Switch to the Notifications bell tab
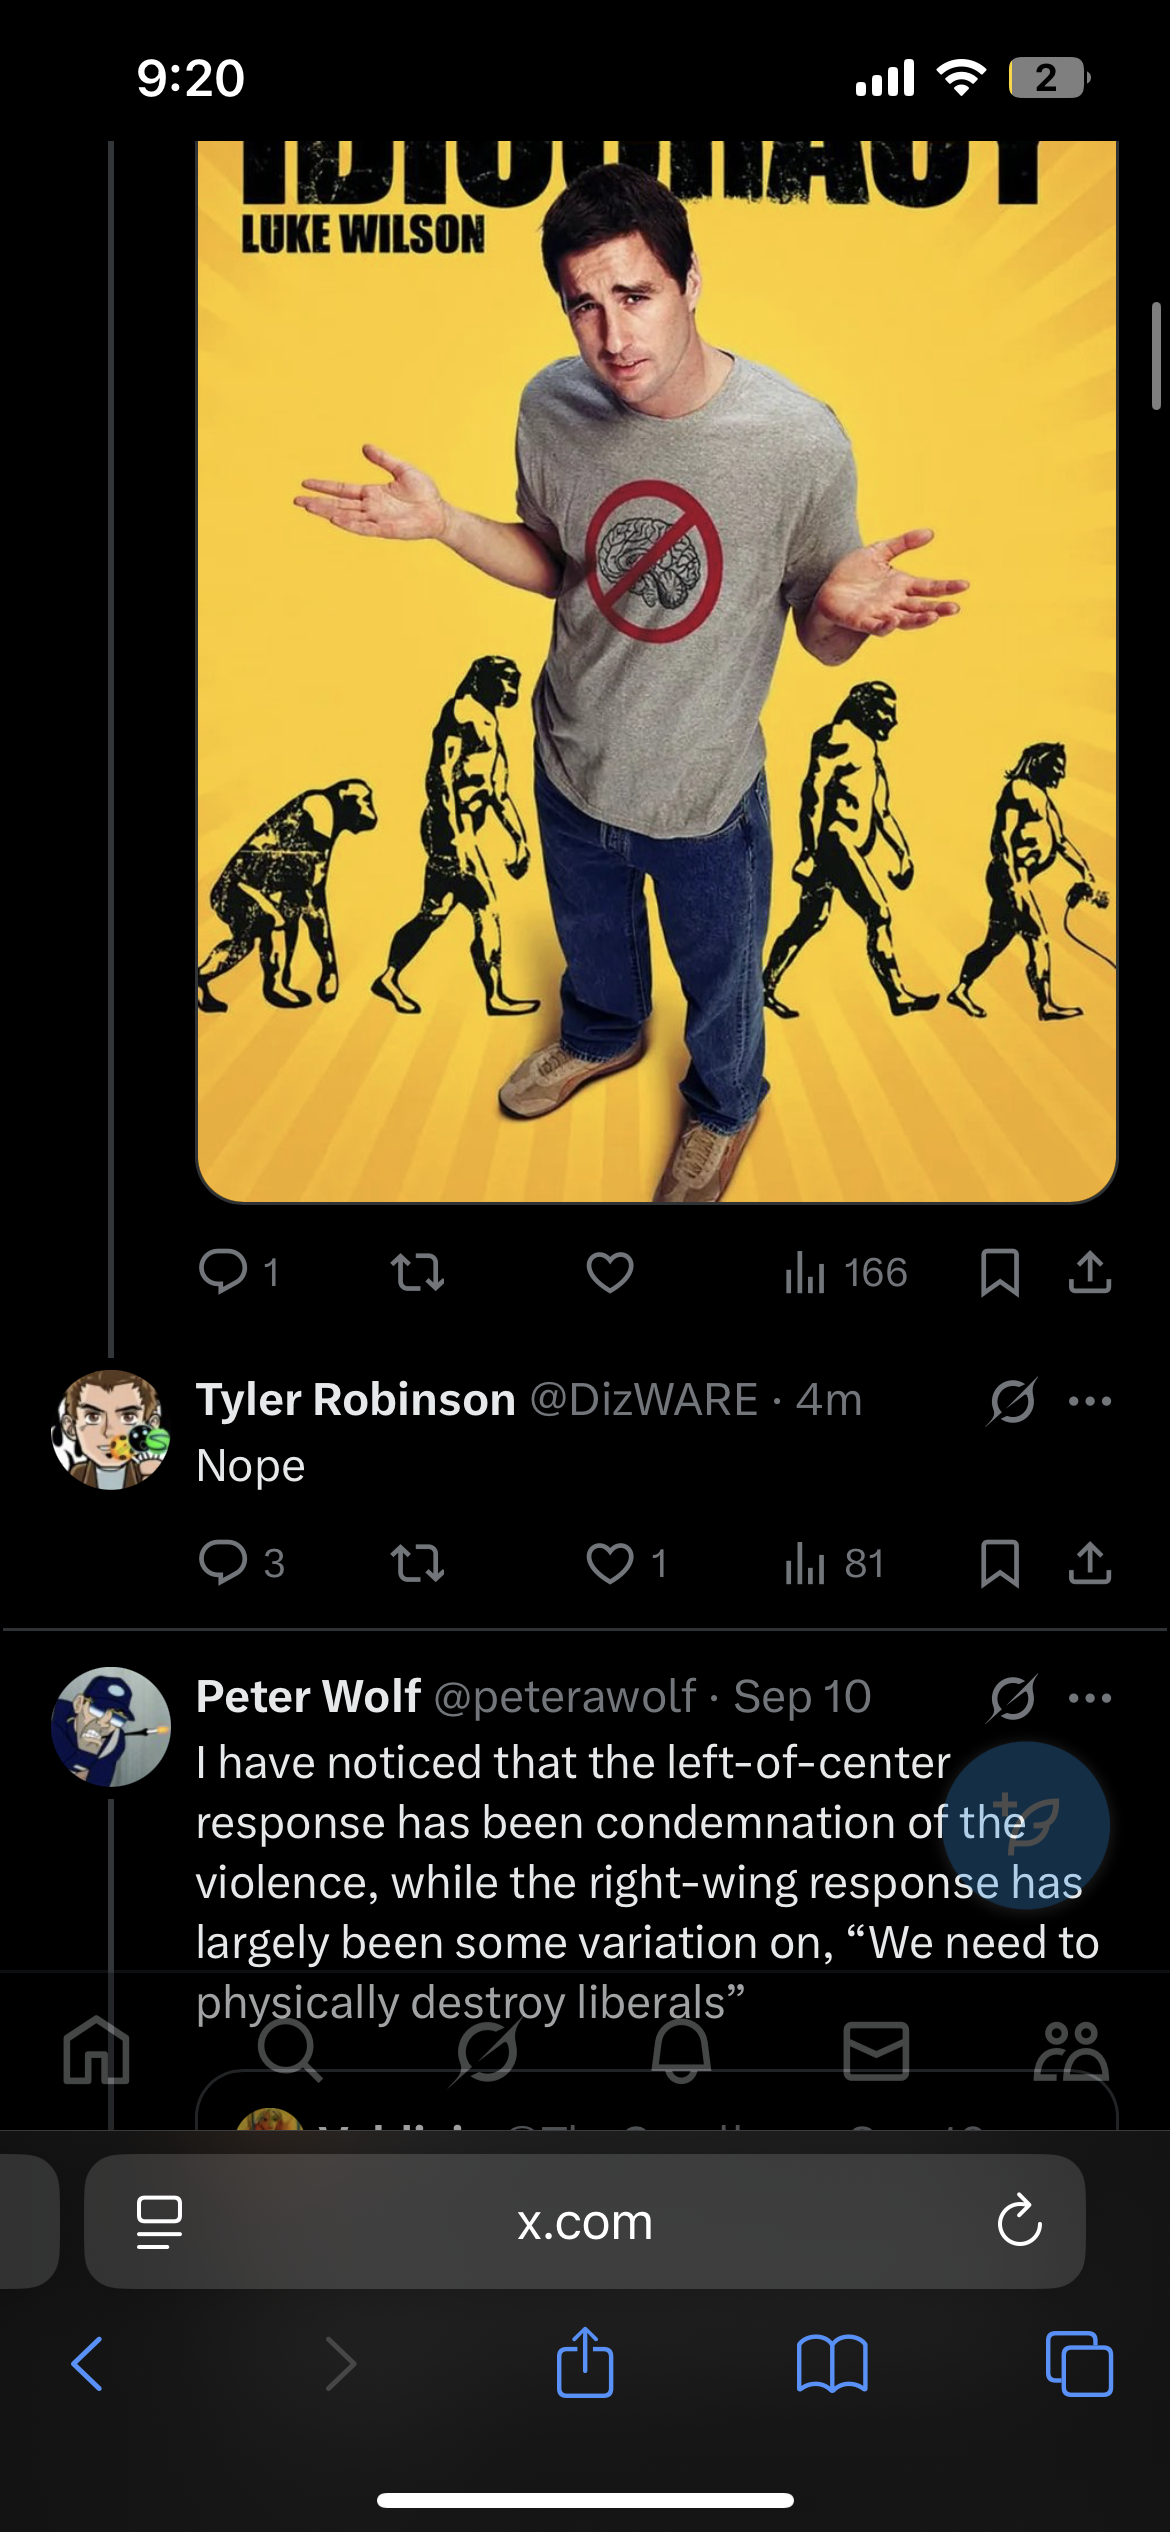Viewport: 1170px width, 2532px height. click(x=681, y=2050)
